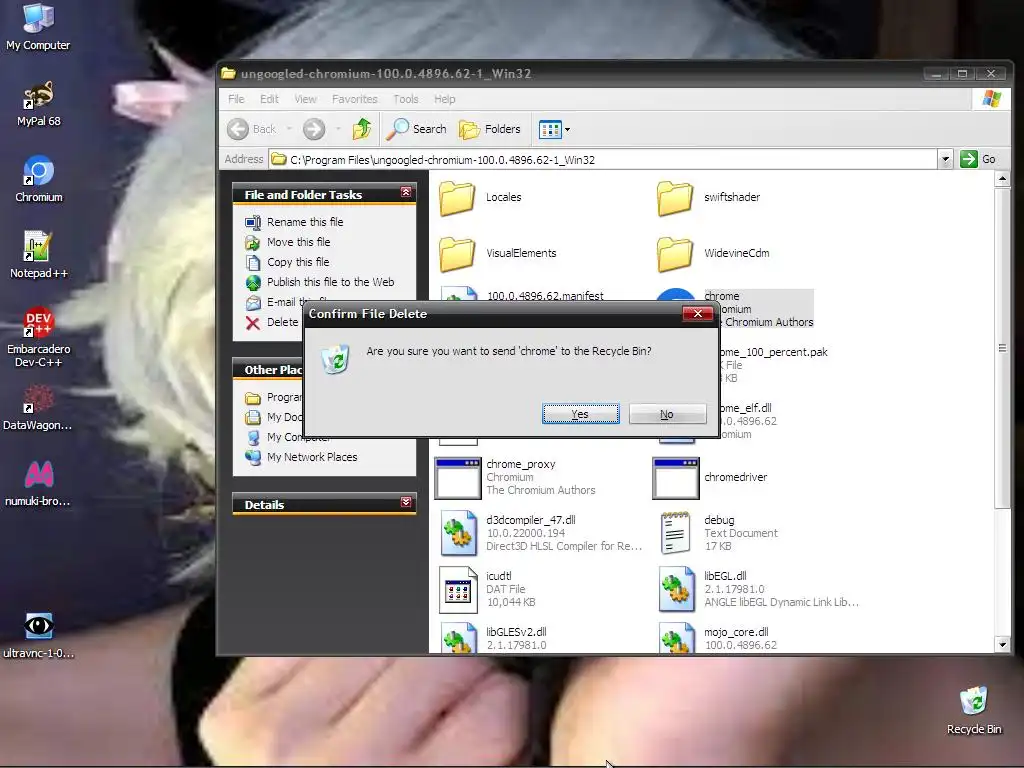Click the address bar path field
1024x768 pixels.
(603, 159)
